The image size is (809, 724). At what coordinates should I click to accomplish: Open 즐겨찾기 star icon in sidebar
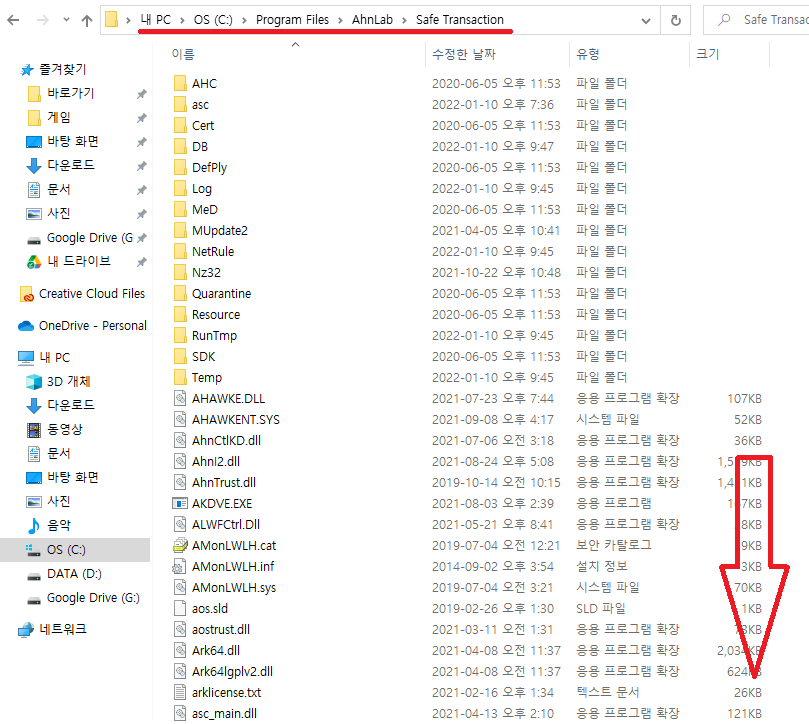click(26, 70)
